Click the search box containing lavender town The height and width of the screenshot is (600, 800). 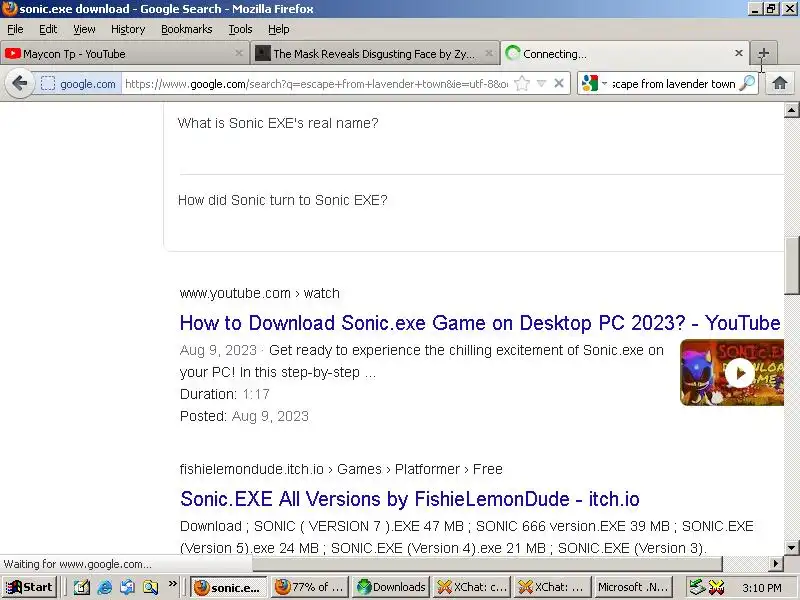(x=673, y=84)
